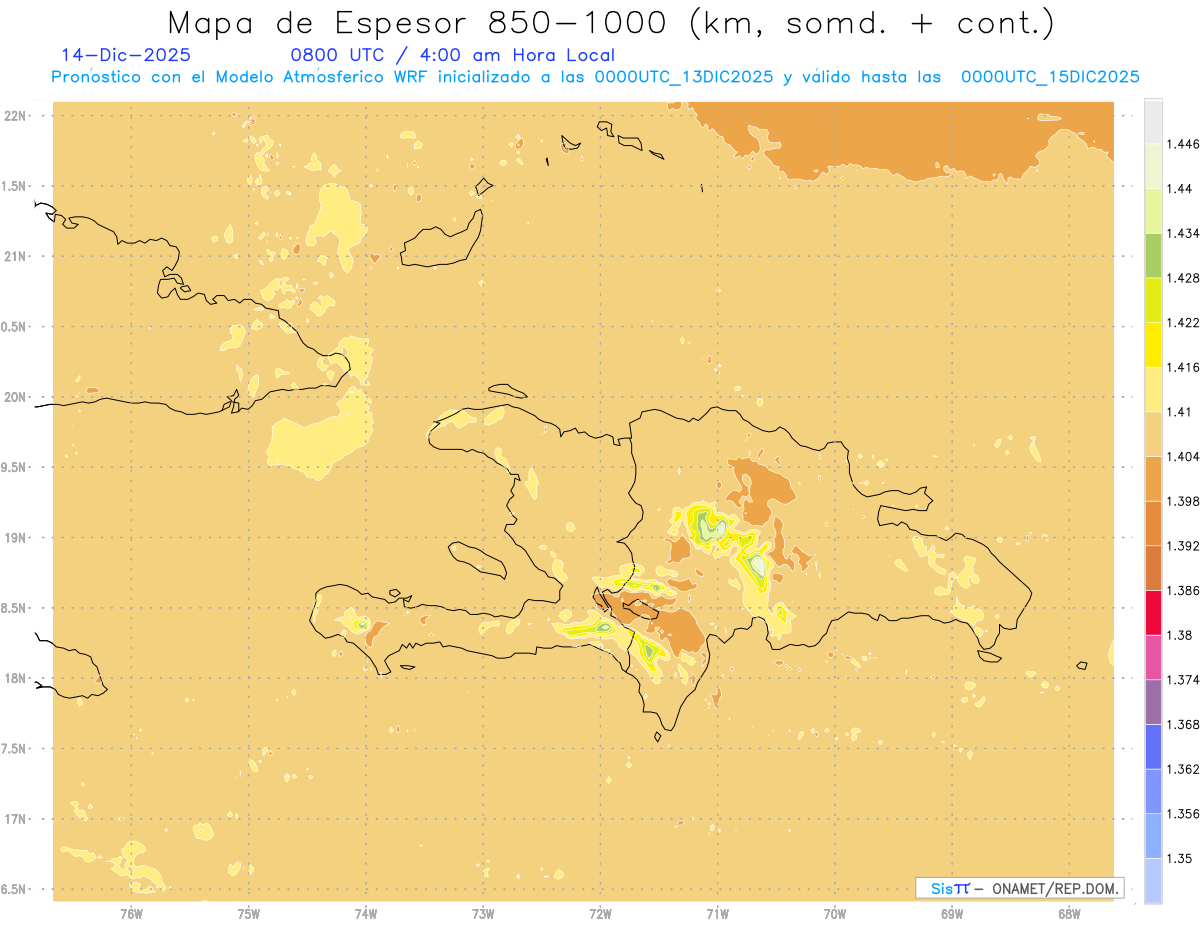Click the palest blue band below 1.35
This screenshot has width=1200, height=927.
(x=1153, y=881)
